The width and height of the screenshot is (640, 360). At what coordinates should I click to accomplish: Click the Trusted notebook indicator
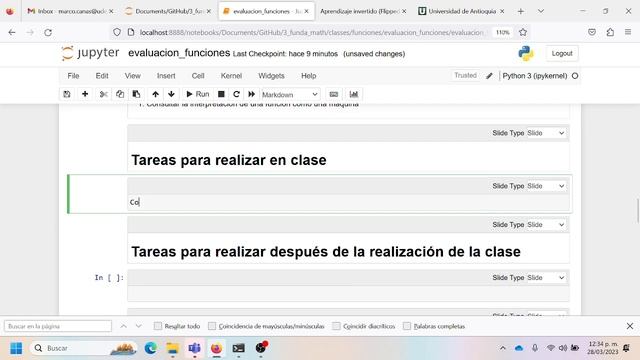(x=465, y=76)
